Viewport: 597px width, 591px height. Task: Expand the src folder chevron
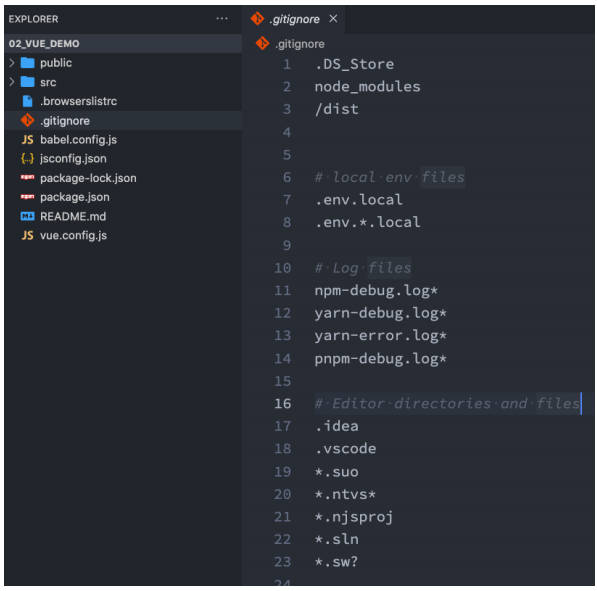(12, 82)
